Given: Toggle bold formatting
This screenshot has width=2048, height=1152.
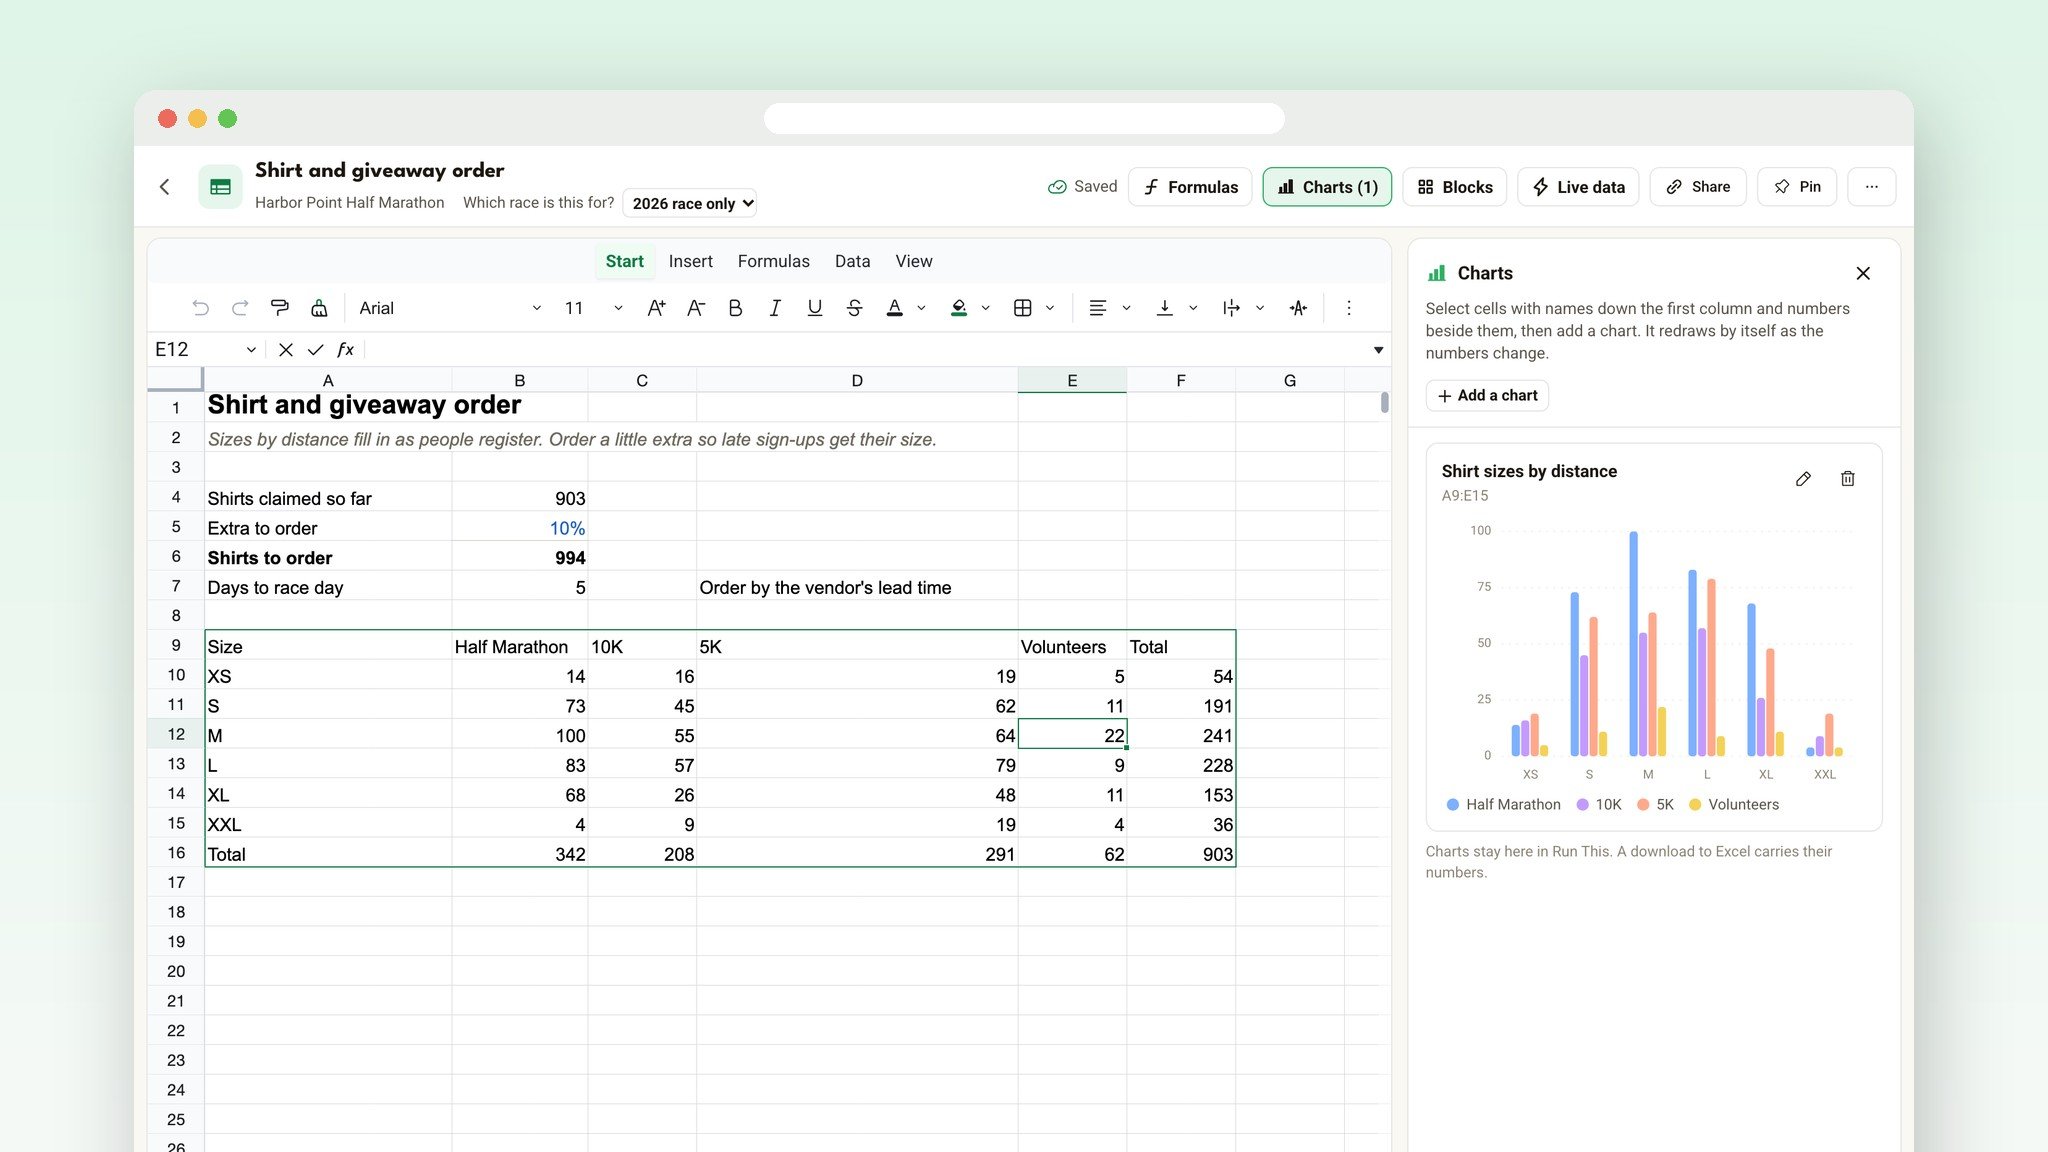Looking at the screenshot, I should pos(735,308).
